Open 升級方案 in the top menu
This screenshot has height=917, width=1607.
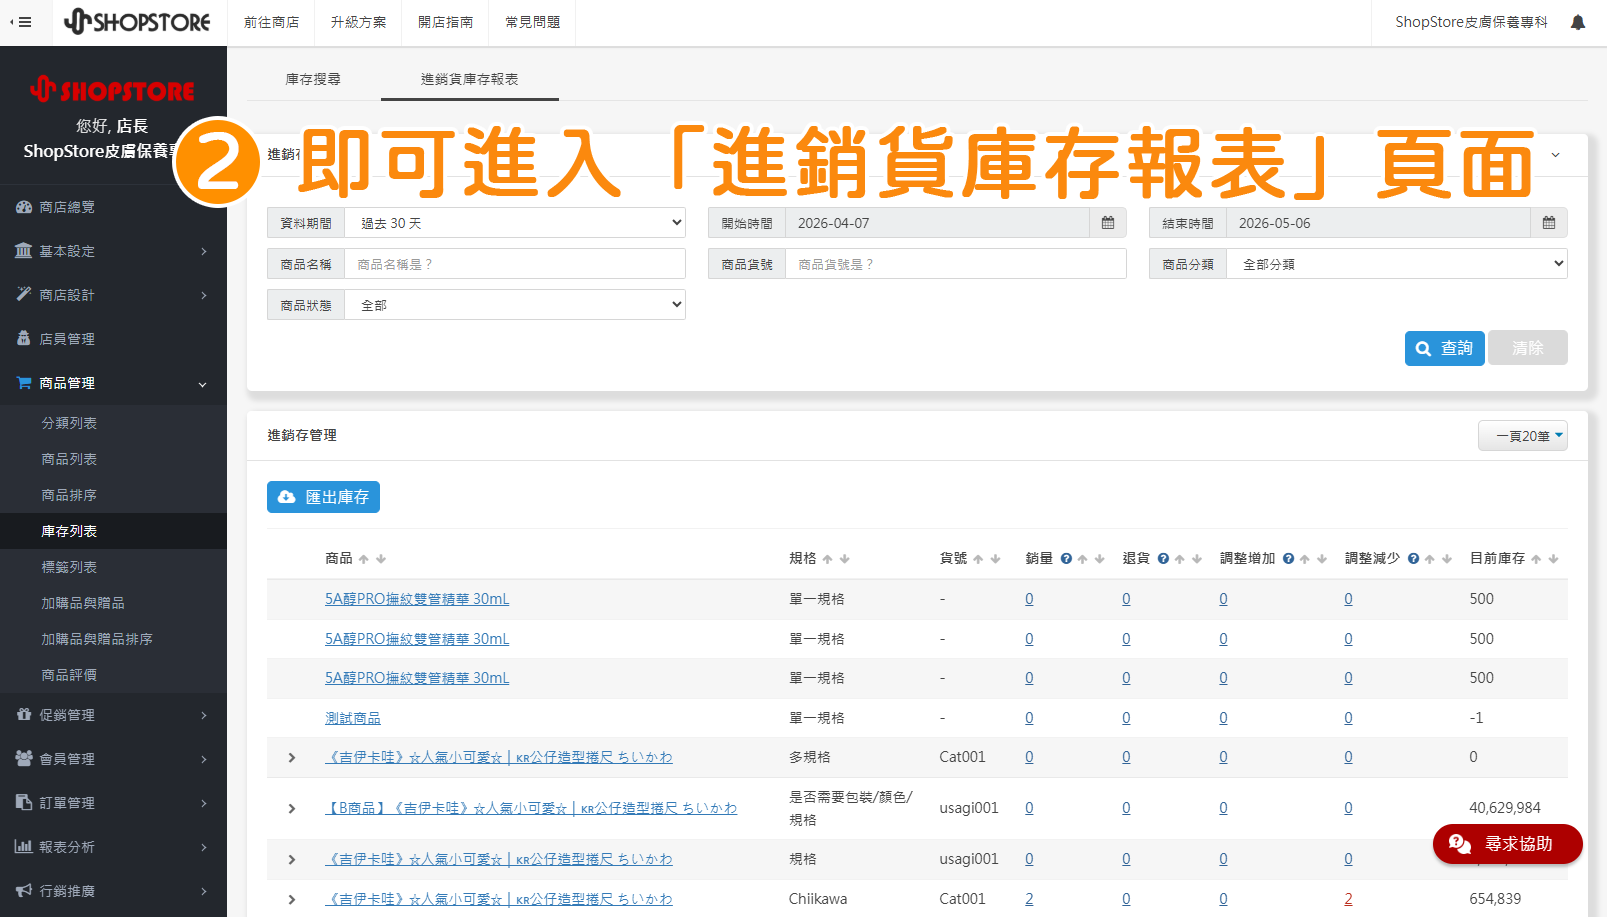tap(359, 22)
